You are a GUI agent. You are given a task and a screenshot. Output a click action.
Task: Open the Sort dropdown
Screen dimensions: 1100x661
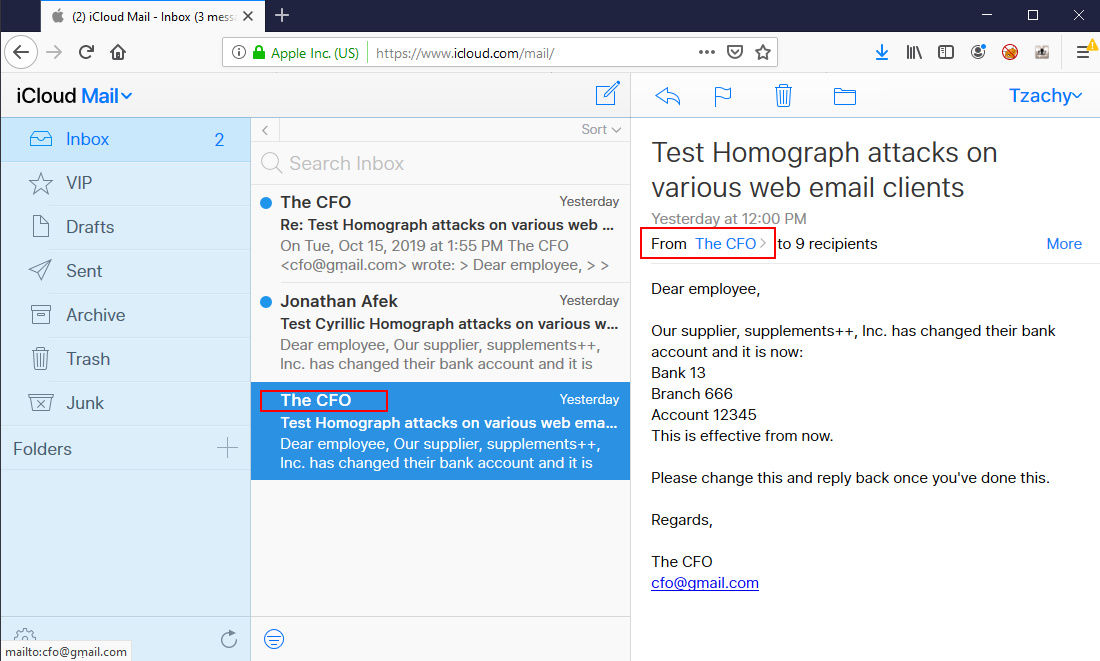click(x=601, y=129)
